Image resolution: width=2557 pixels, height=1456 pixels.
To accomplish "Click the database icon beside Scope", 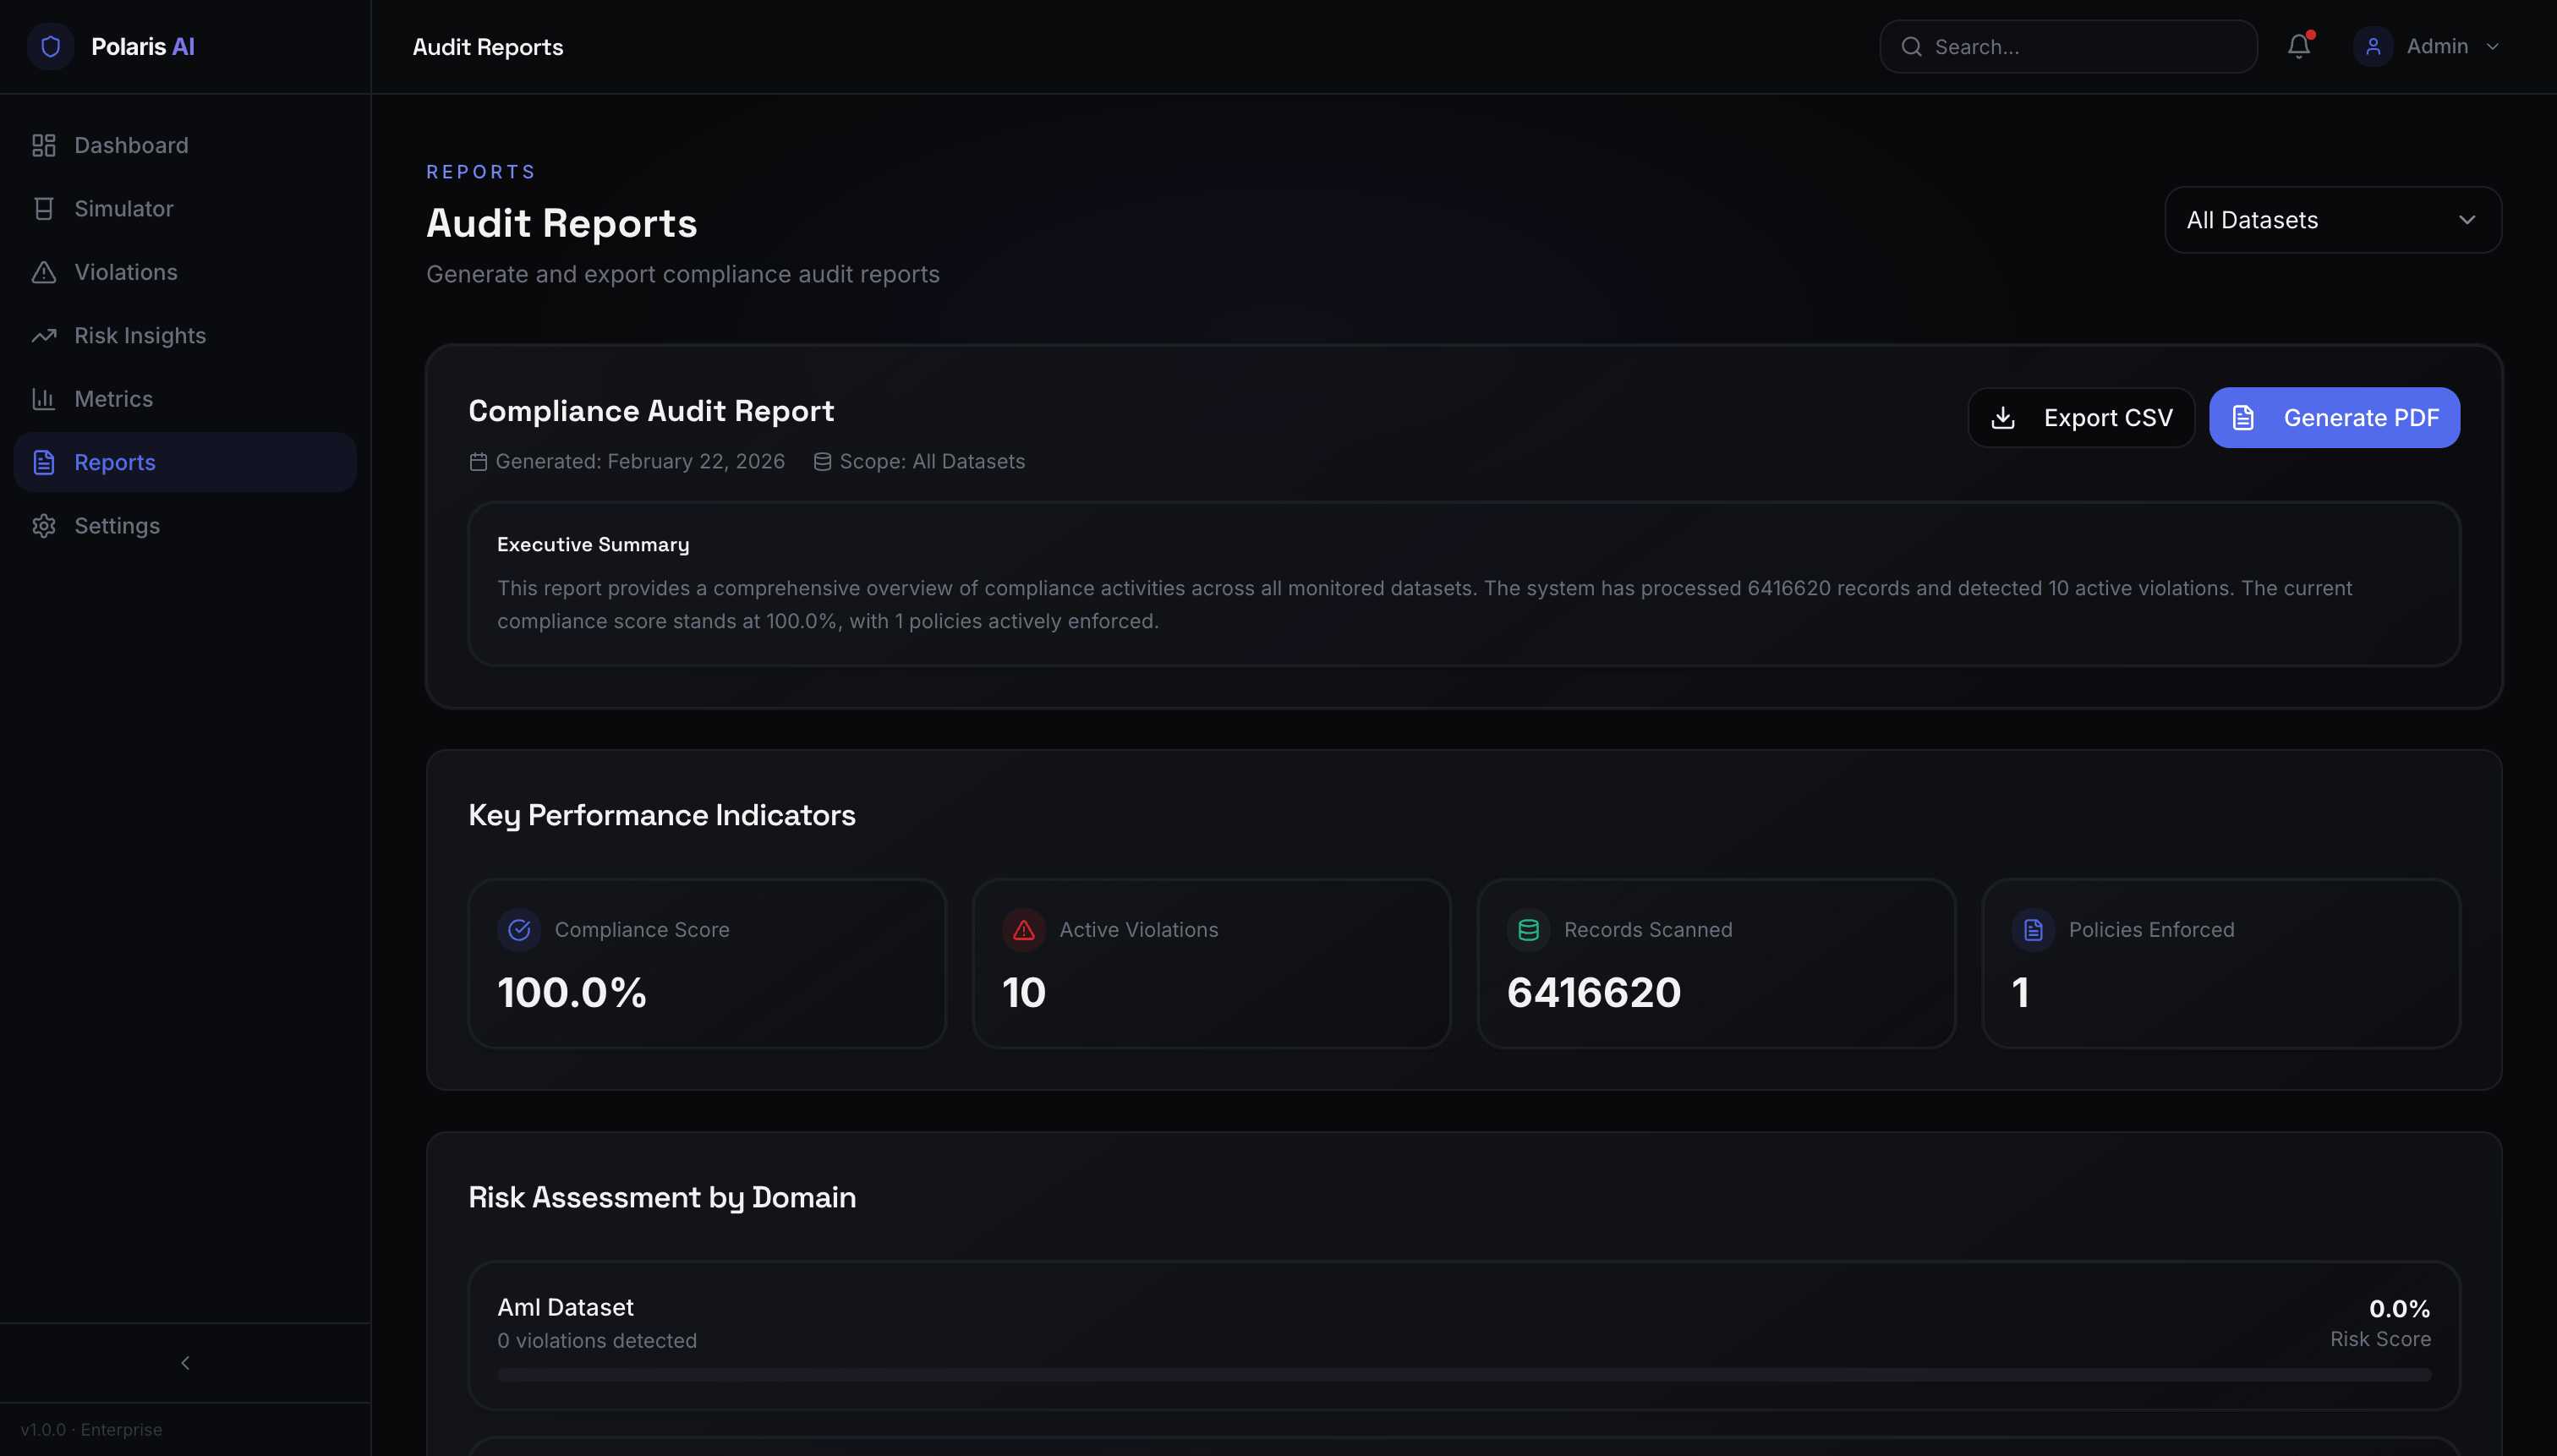I will coord(822,461).
